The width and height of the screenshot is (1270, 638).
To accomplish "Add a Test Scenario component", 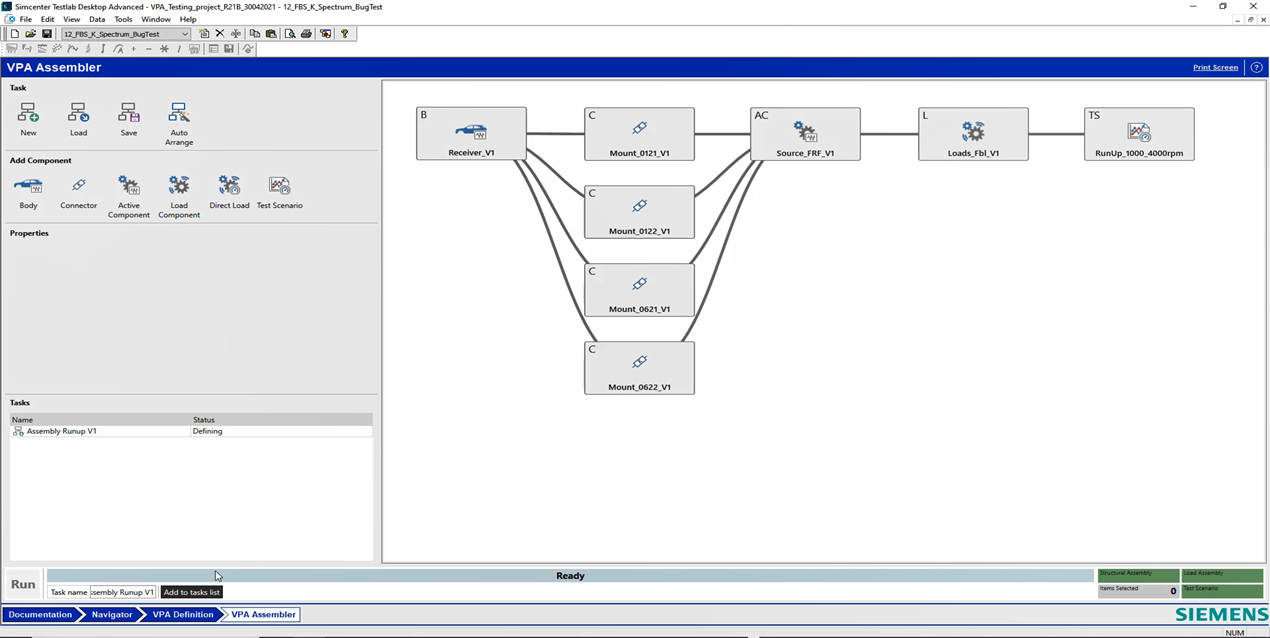I will pyautogui.click(x=279, y=186).
